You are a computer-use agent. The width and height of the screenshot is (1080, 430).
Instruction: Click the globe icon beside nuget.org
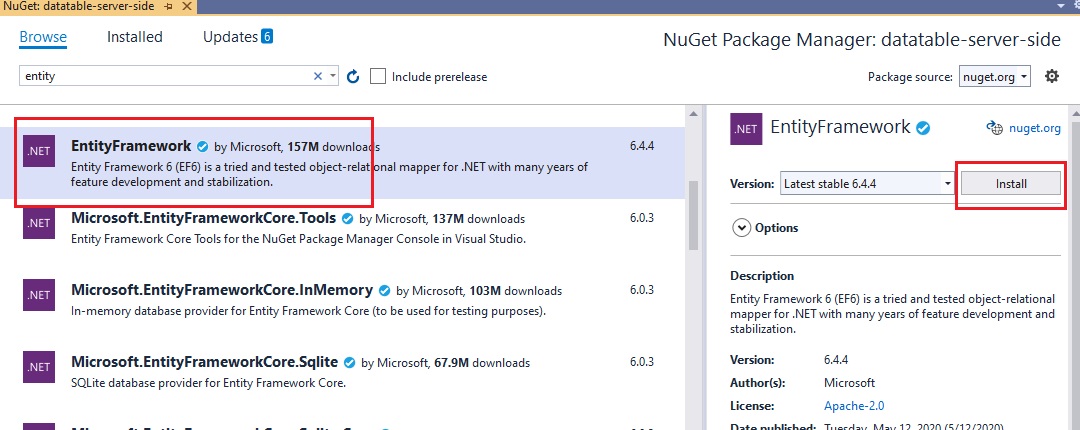(994, 127)
